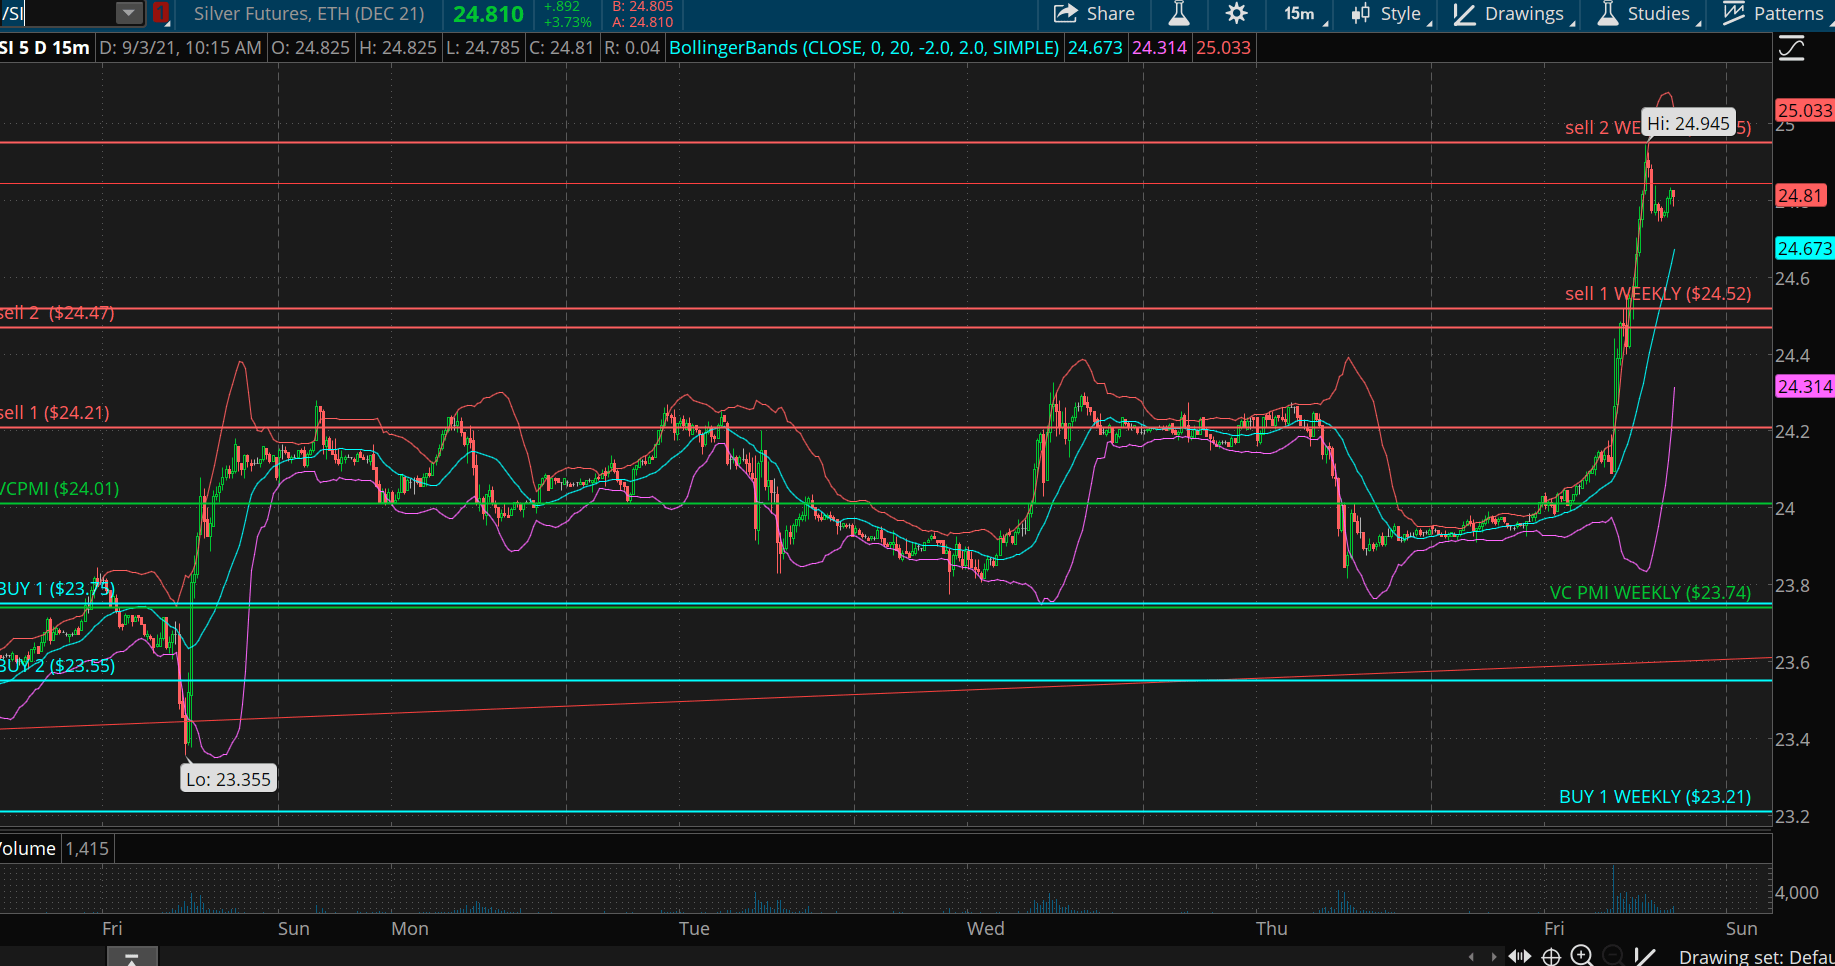Click the VC PMI WEEKLY ($23.74) label
The image size is (1835, 966).
point(1650,593)
